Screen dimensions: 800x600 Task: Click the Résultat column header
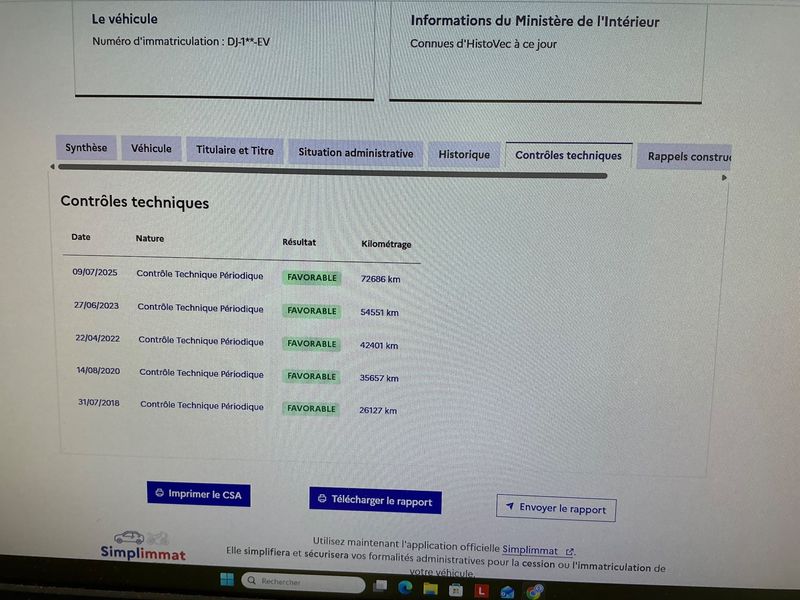point(299,242)
